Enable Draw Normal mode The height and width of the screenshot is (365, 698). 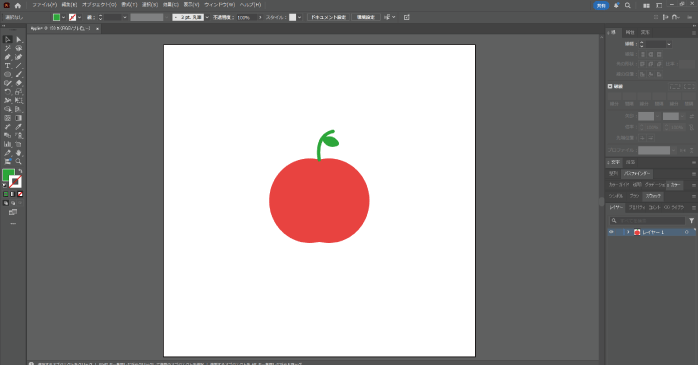pyautogui.click(x=6, y=203)
